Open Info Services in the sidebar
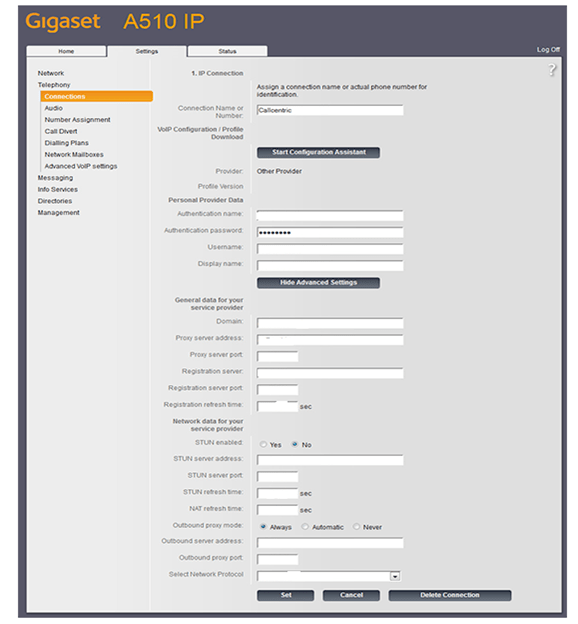The height and width of the screenshot is (624, 578). coord(58,189)
